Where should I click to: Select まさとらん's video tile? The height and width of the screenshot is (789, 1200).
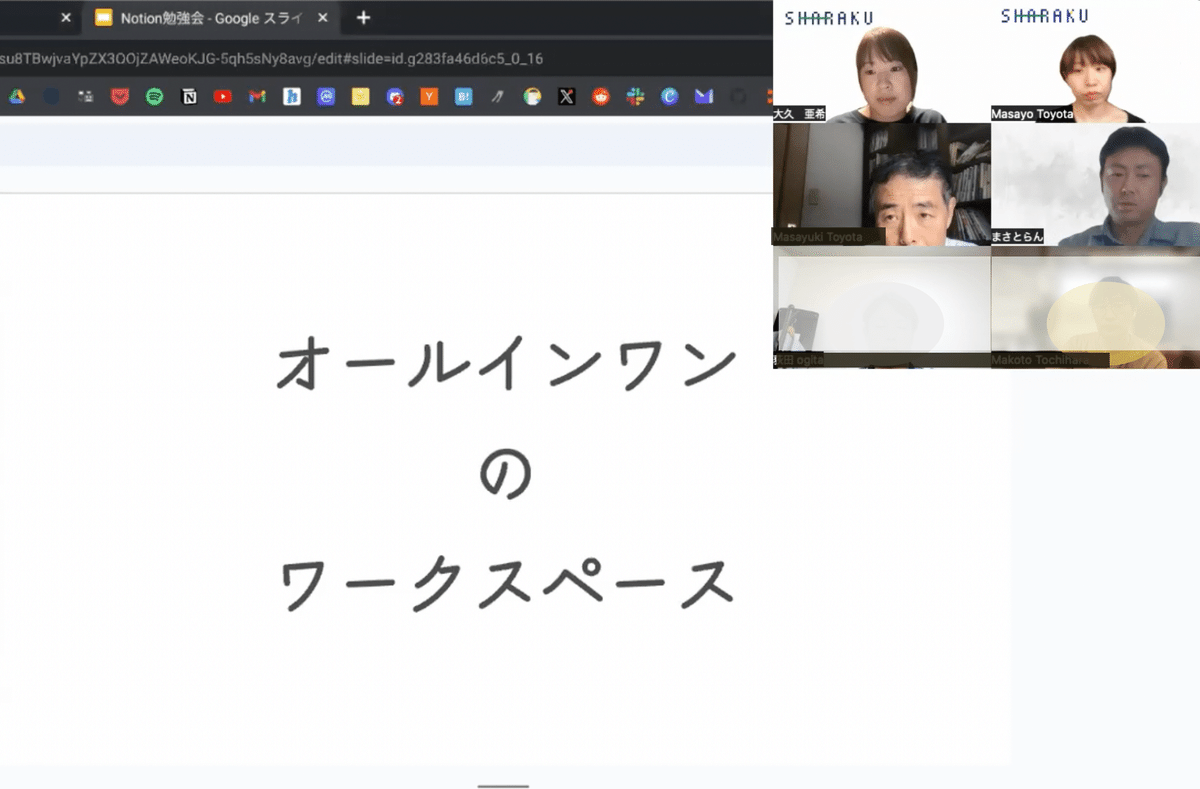coord(1095,185)
